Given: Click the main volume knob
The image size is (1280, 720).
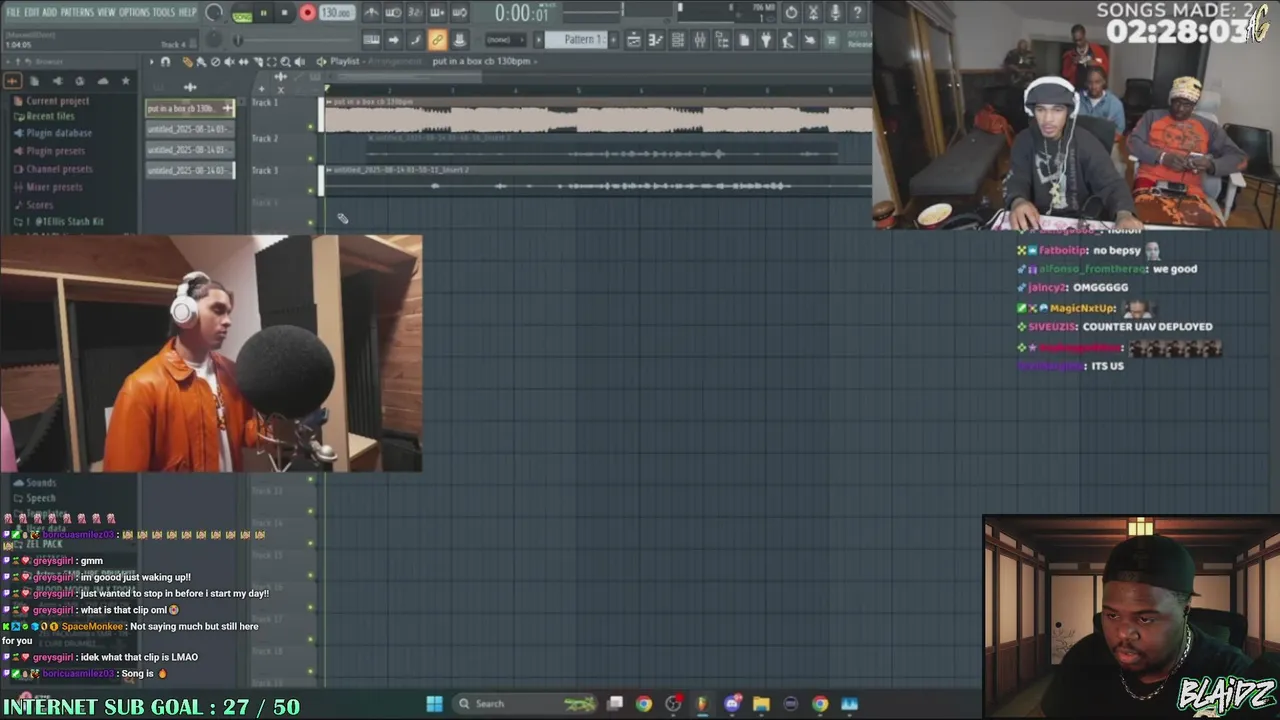Looking at the screenshot, I should tap(214, 13).
